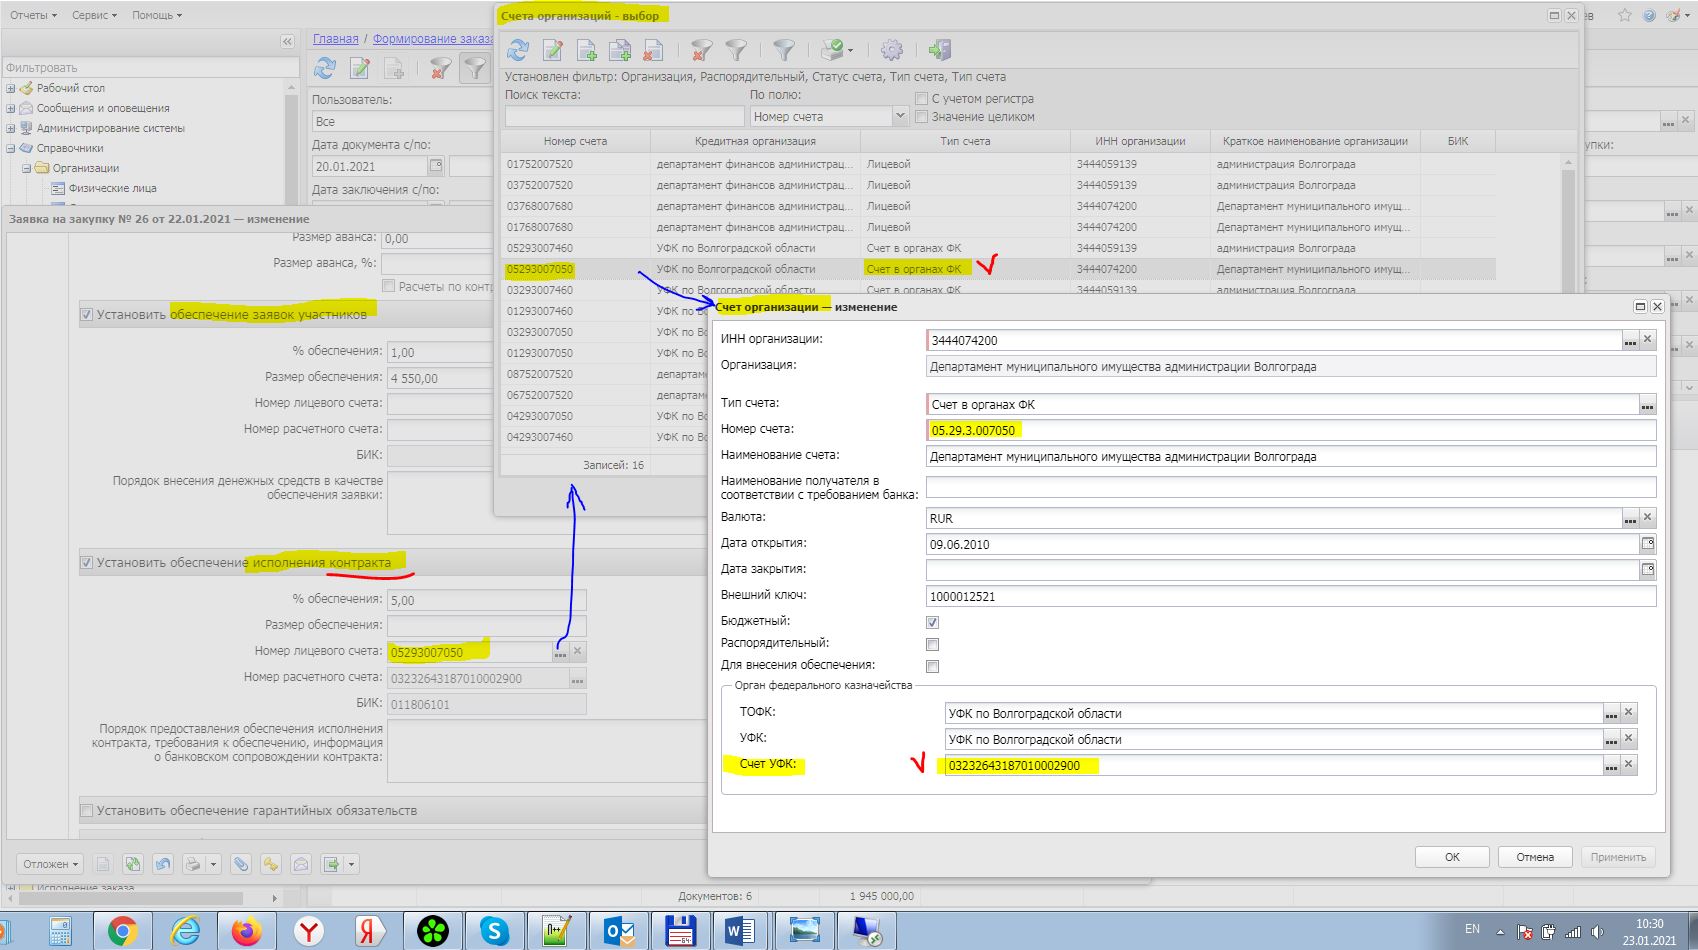The height and width of the screenshot is (950, 1698).
Task: Open the По полю Номер счета dropdown
Action: pos(898,117)
